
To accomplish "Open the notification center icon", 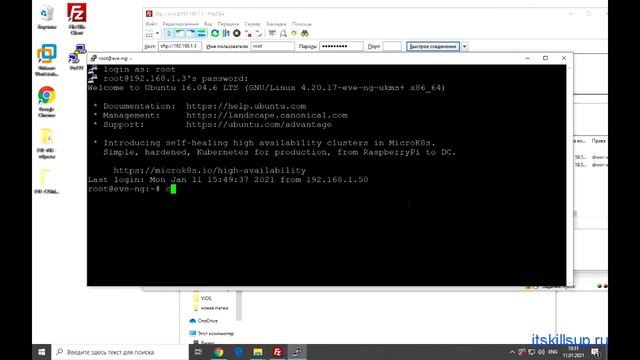I will pyautogui.click(x=596, y=352).
